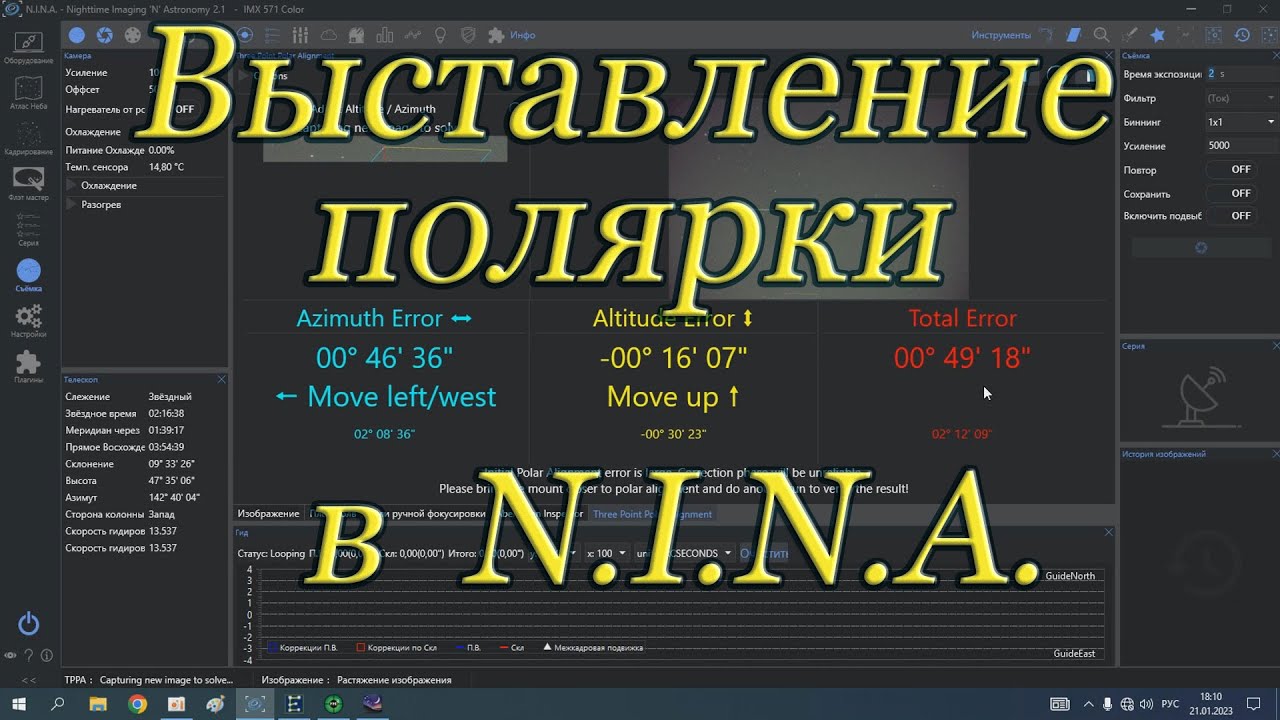Click the Move left/west instruction text
The image size is (1280, 720).
[x=386, y=397]
